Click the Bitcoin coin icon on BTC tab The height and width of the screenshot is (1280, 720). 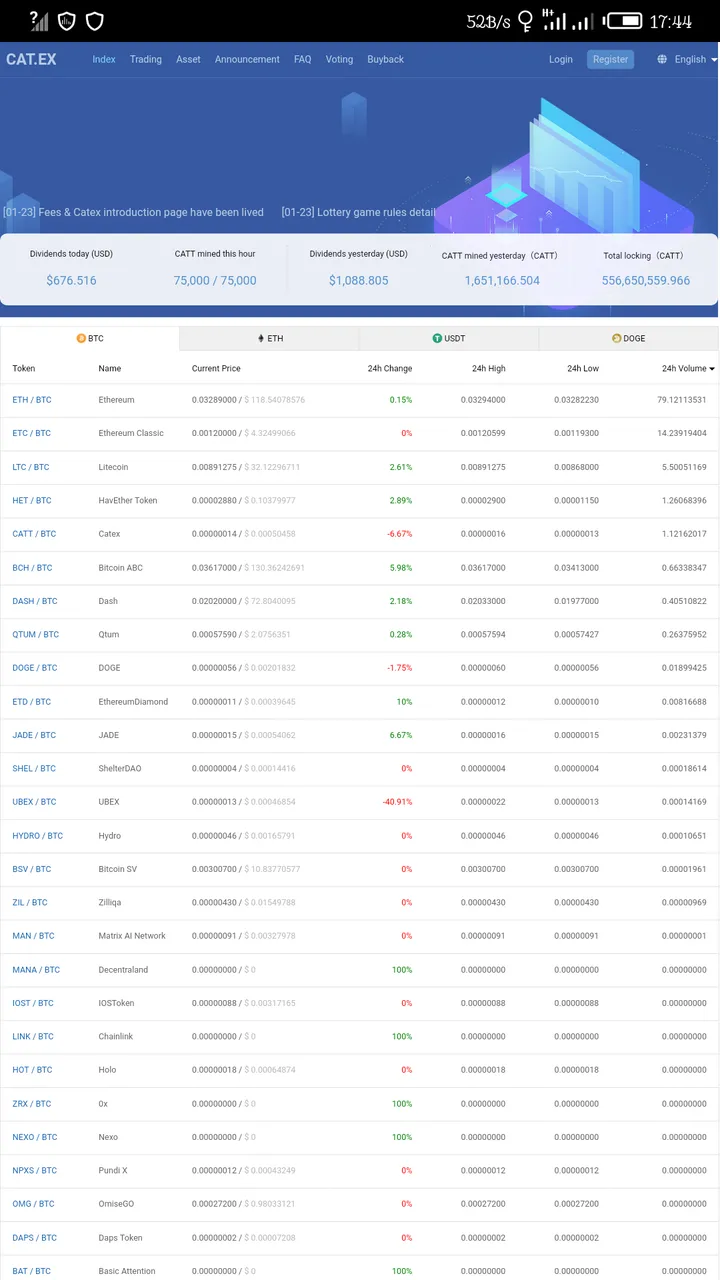81,338
